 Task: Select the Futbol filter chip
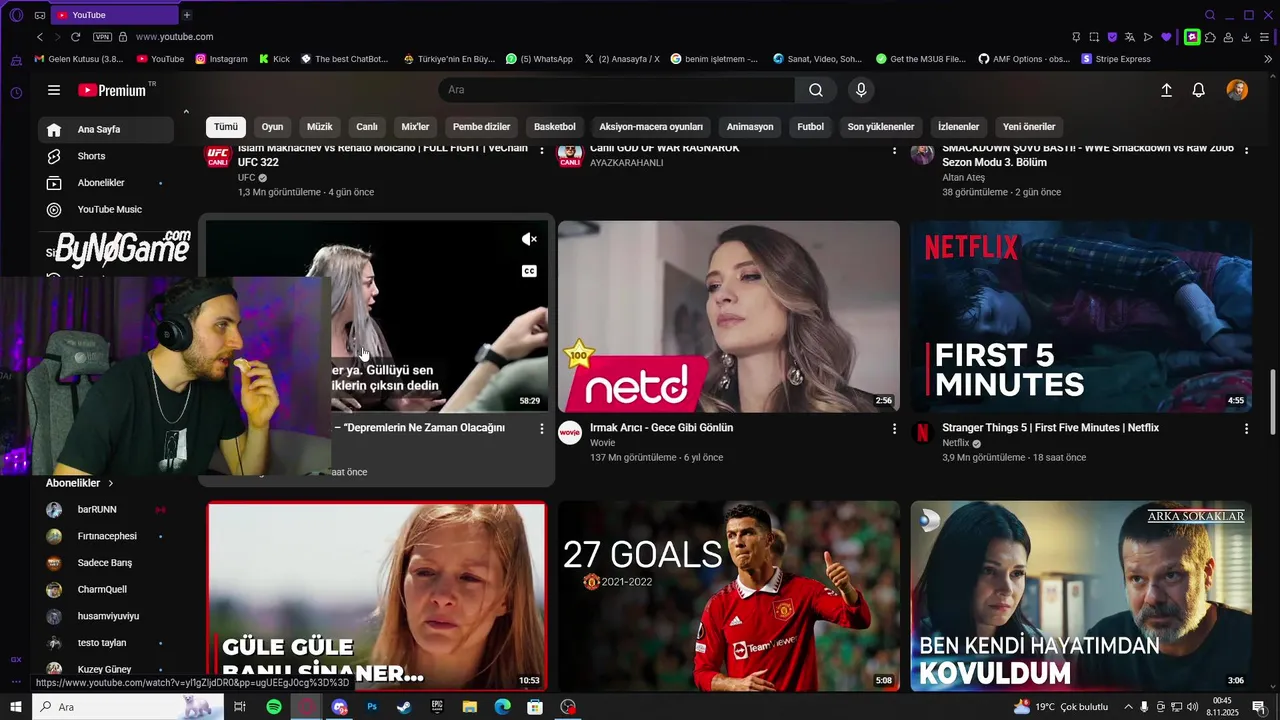(x=810, y=127)
